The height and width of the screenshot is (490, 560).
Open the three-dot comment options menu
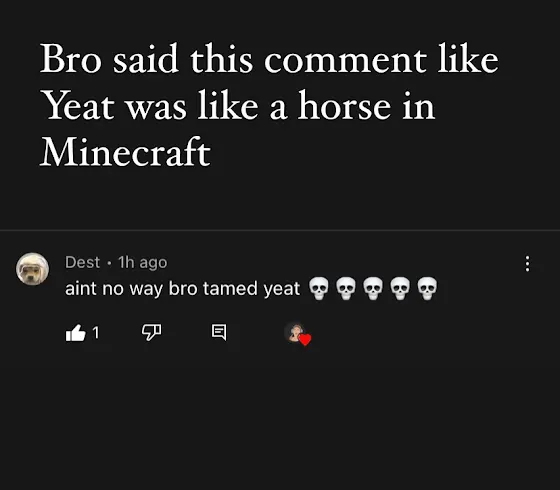[x=528, y=264]
